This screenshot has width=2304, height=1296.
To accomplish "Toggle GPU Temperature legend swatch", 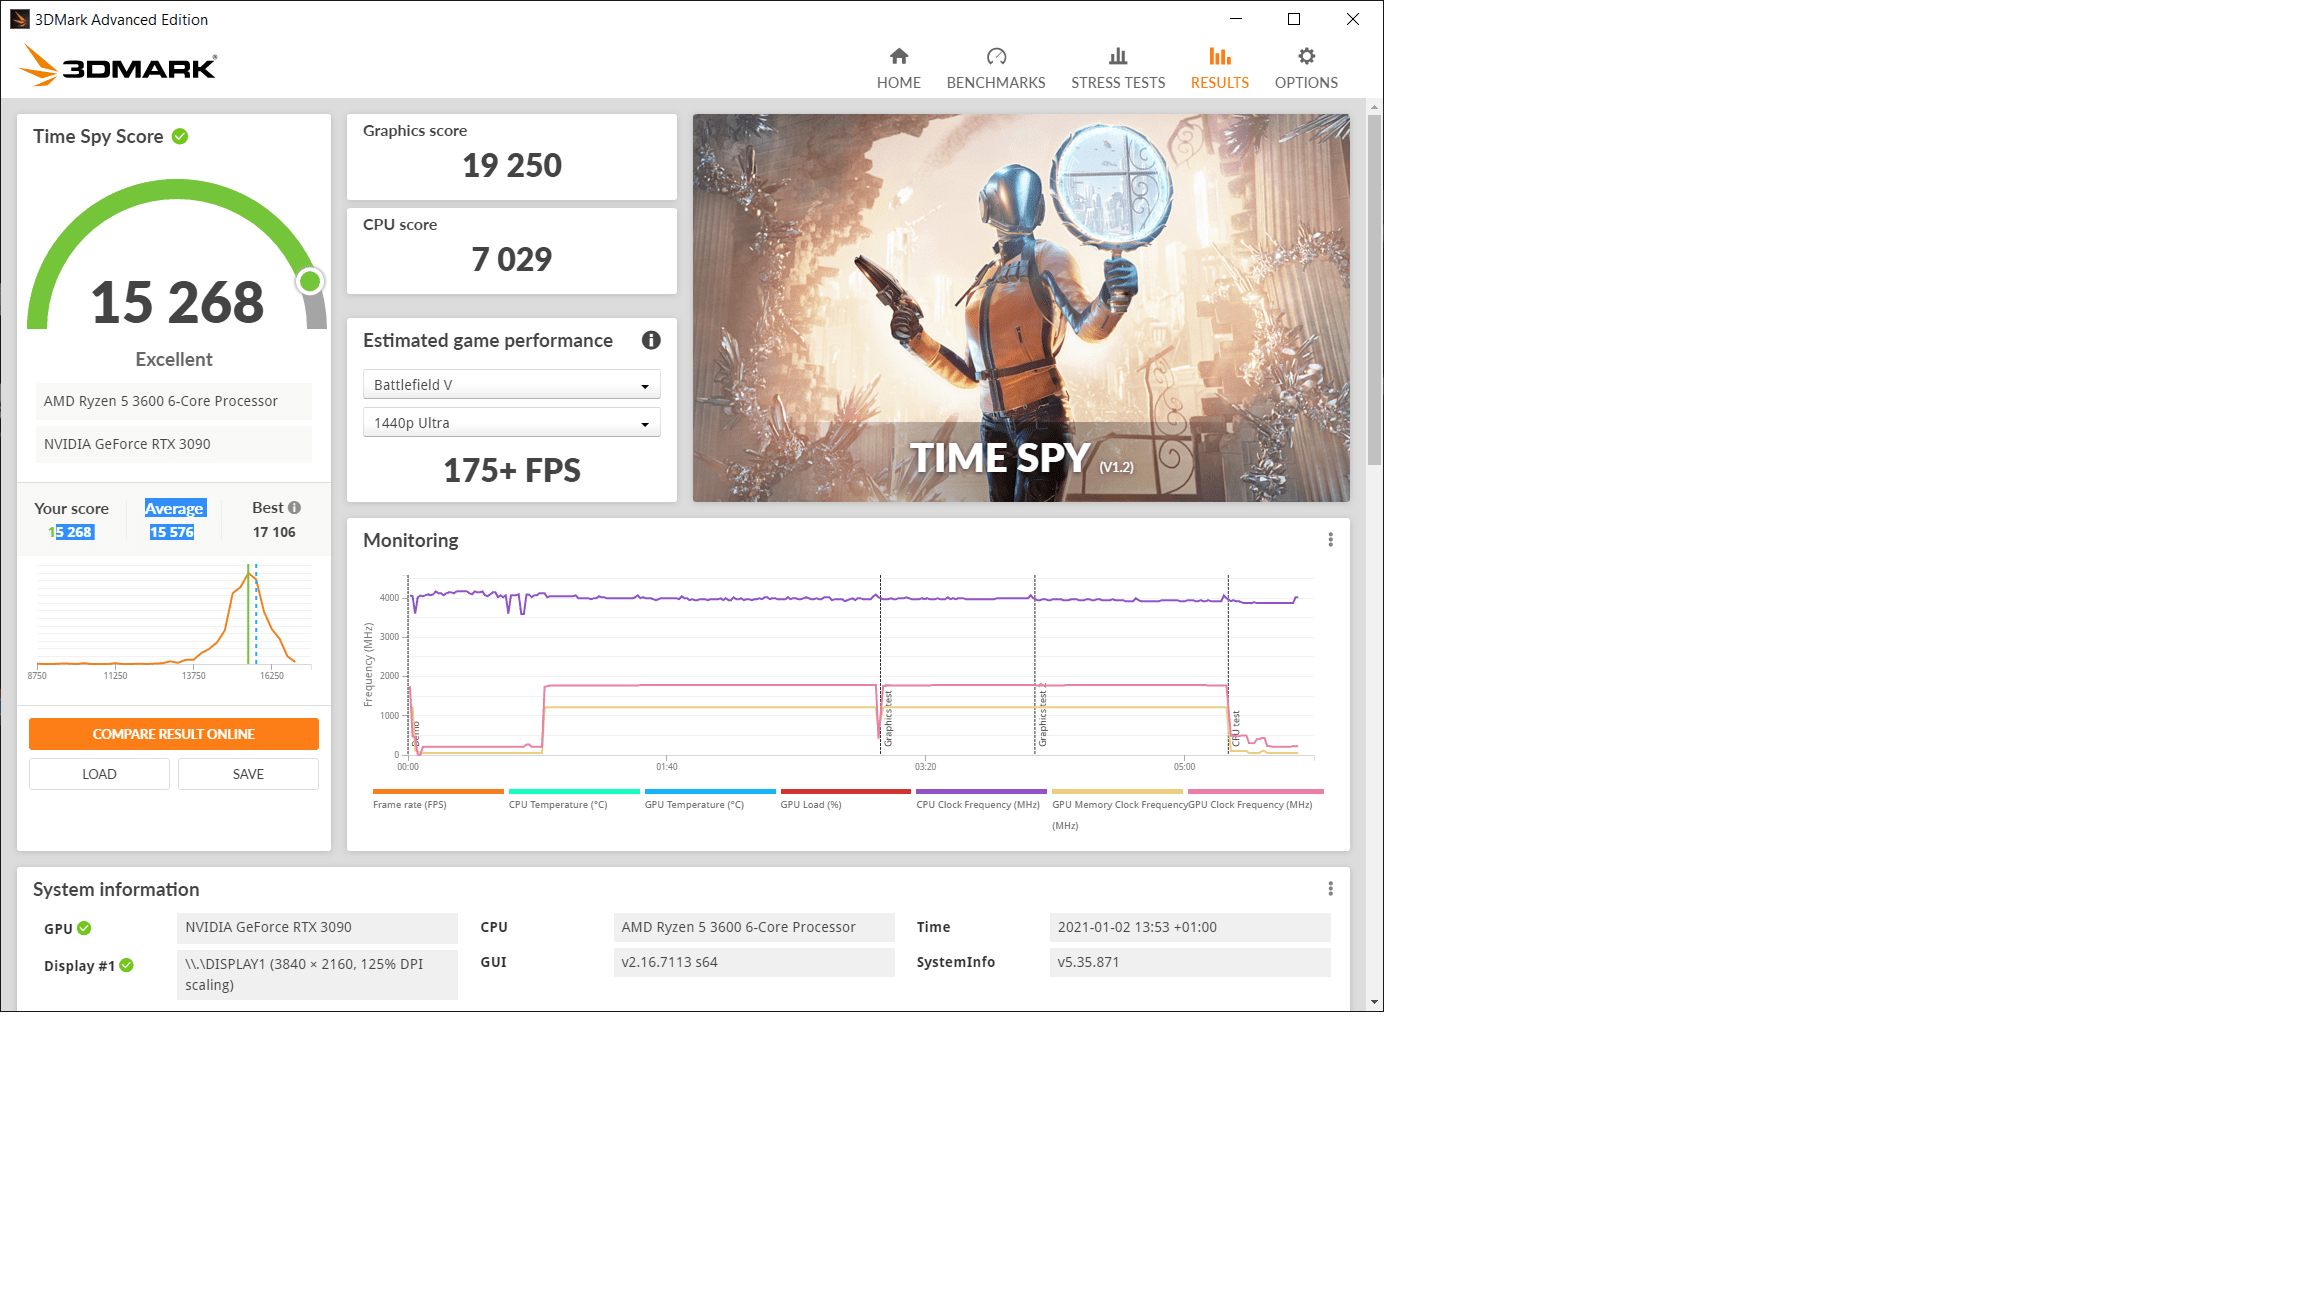I will click(x=710, y=791).
